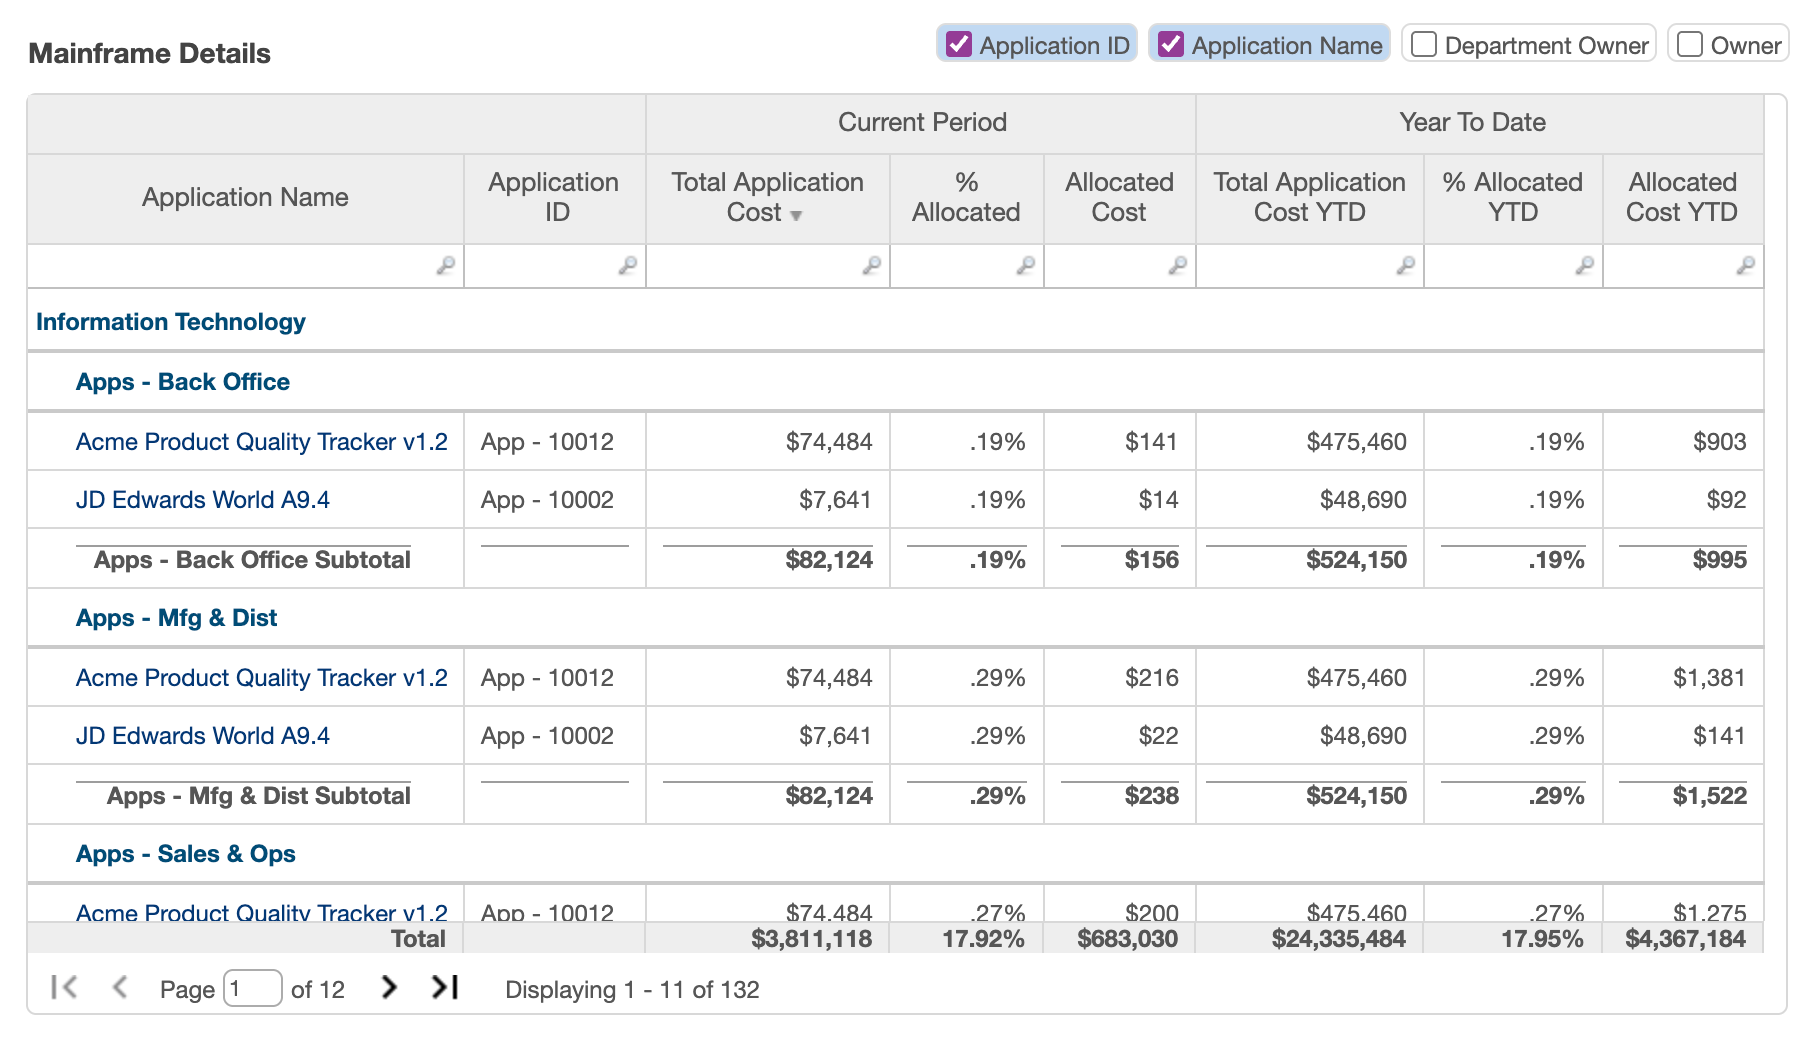Viewport: 1813px width, 1039px height.
Task: Click the sort arrow on Total Application Cost
Action: pos(796,215)
